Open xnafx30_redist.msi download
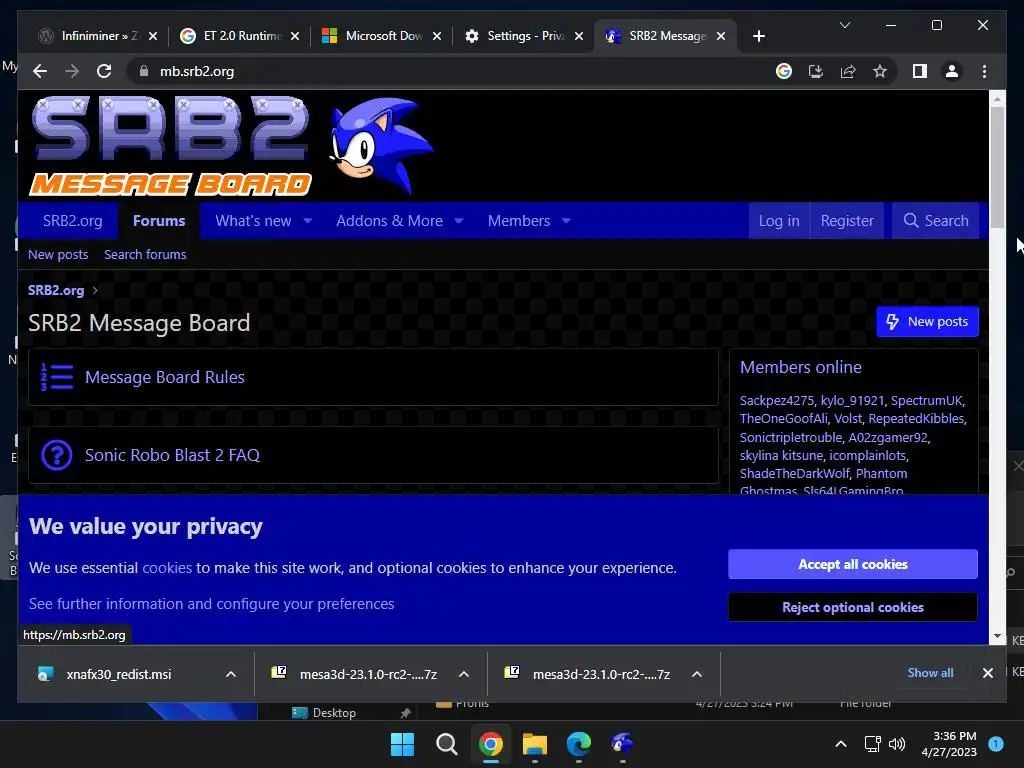The width and height of the screenshot is (1024, 768). [118, 674]
